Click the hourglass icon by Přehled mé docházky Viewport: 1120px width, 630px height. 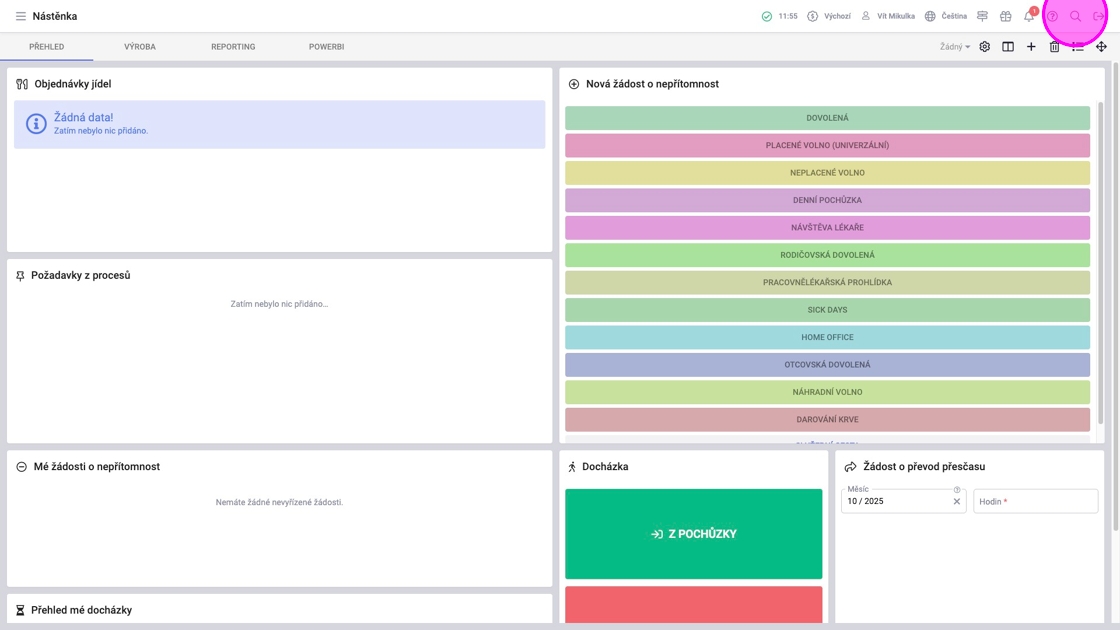pyautogui.click(x=20, y=610)
